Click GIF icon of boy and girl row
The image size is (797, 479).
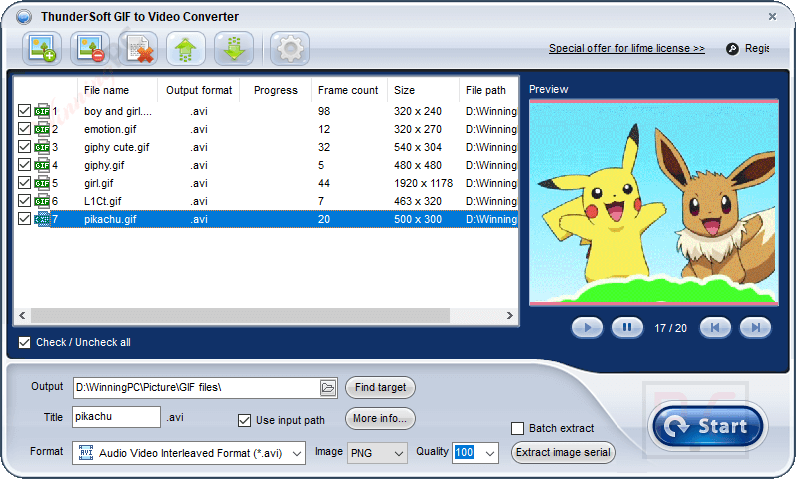pos(42,111)
